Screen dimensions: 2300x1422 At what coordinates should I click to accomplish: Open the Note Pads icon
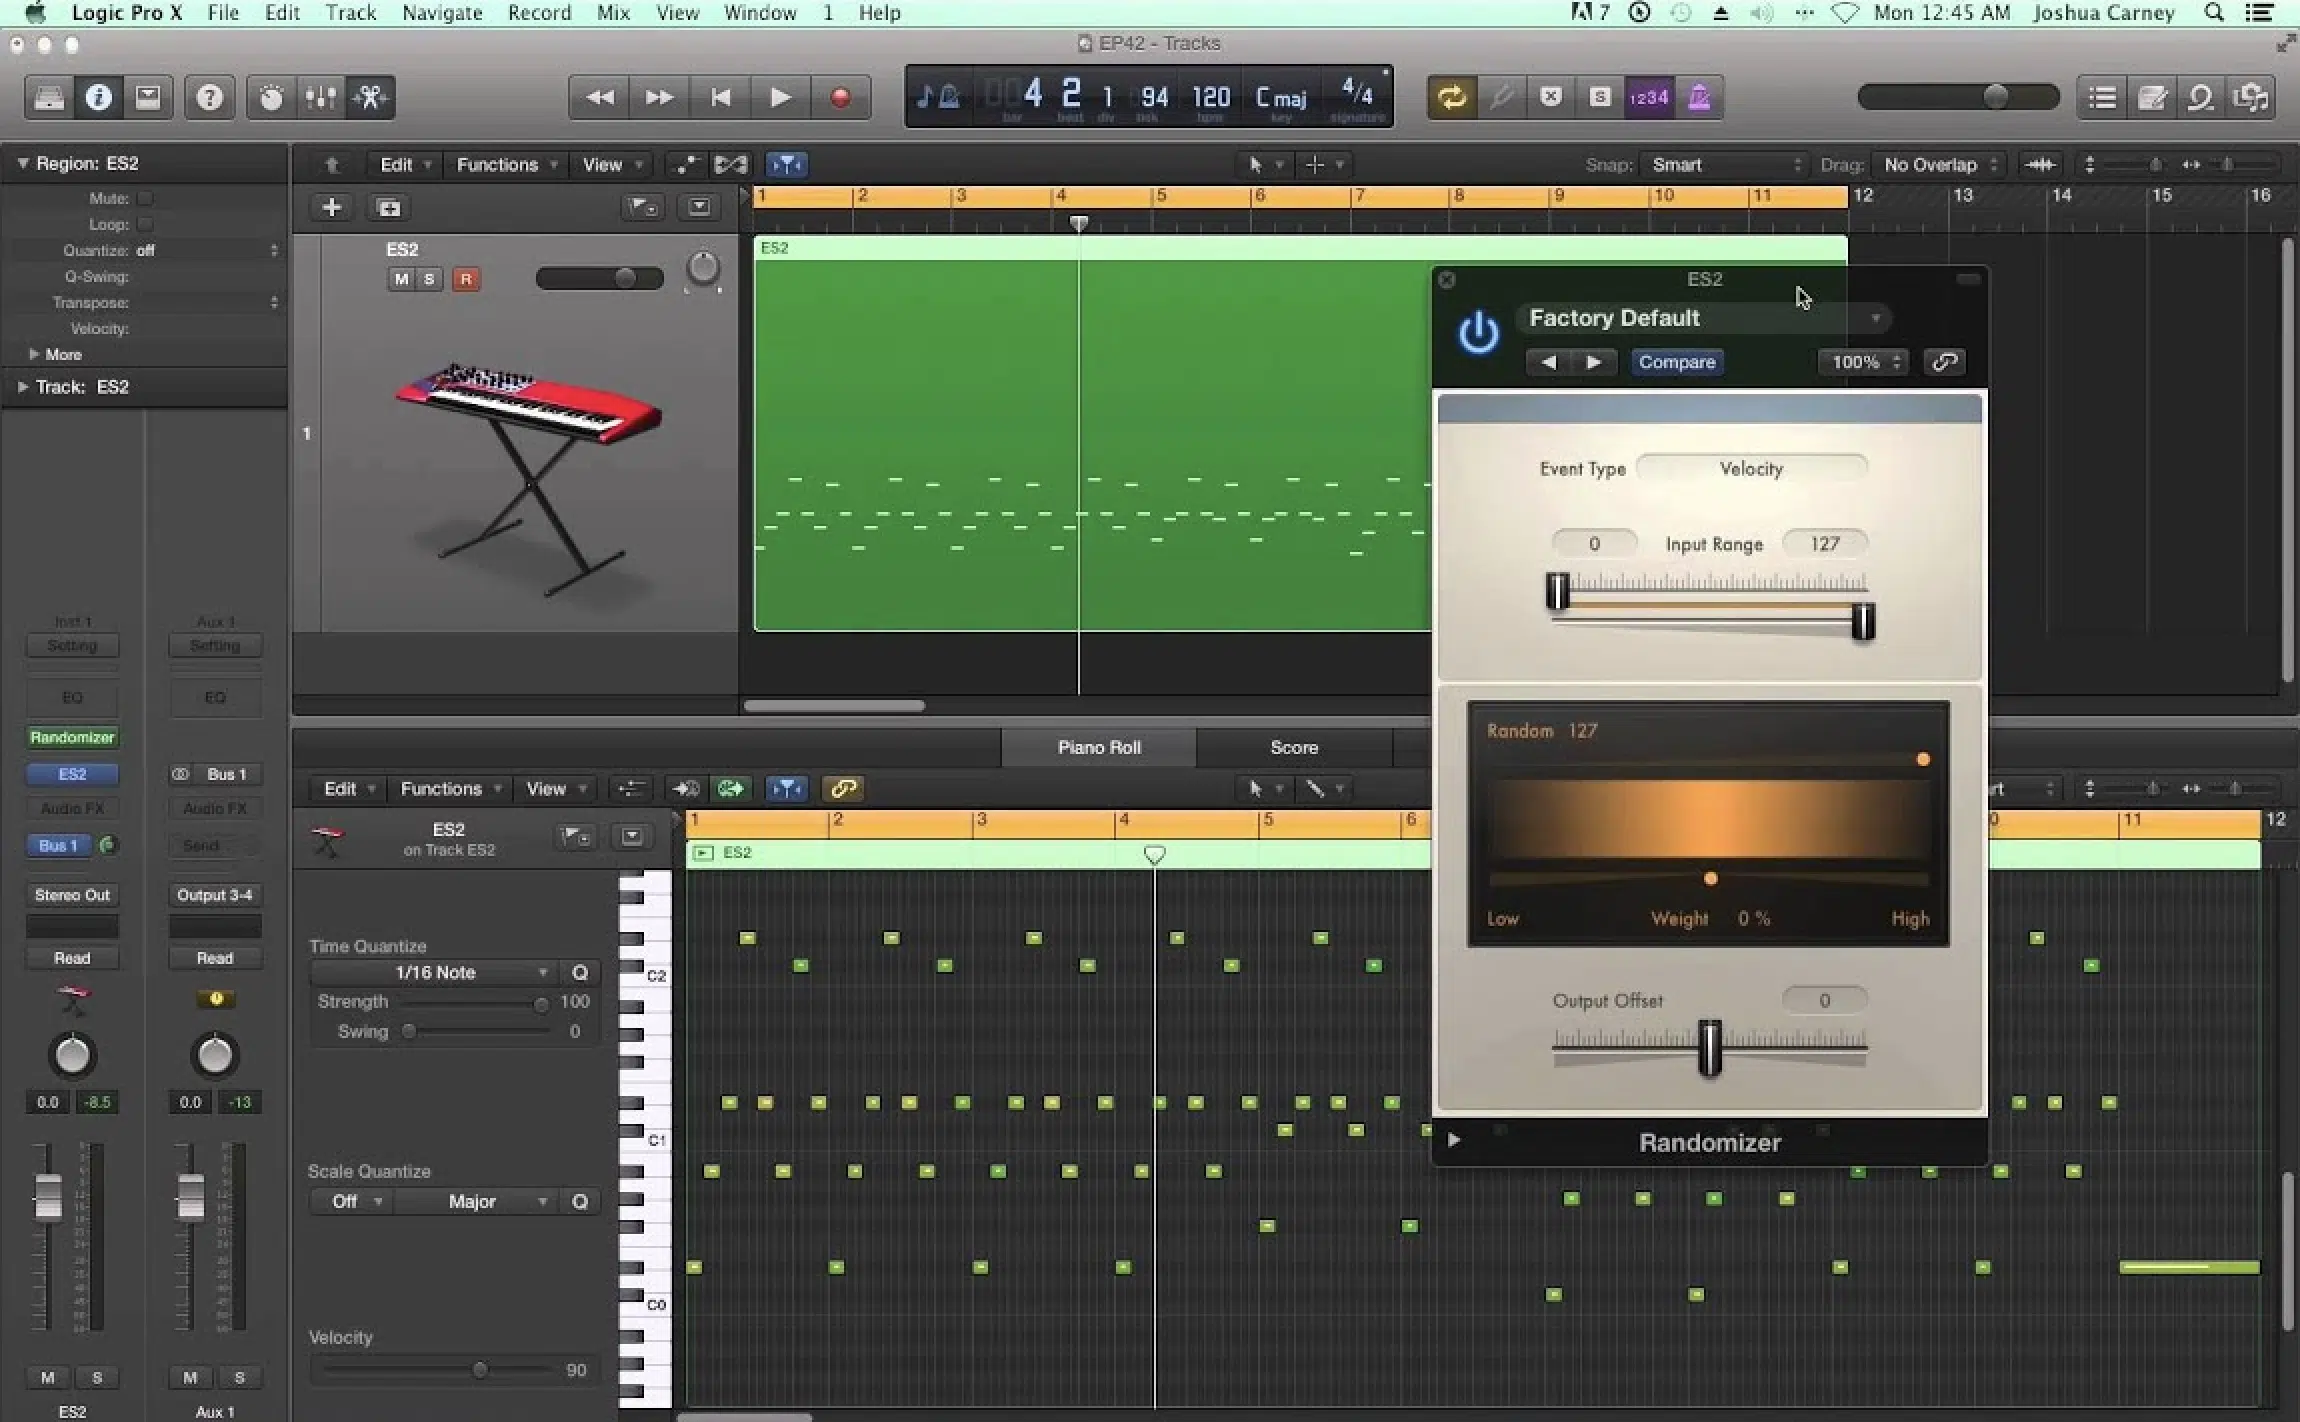[2152, 97]
